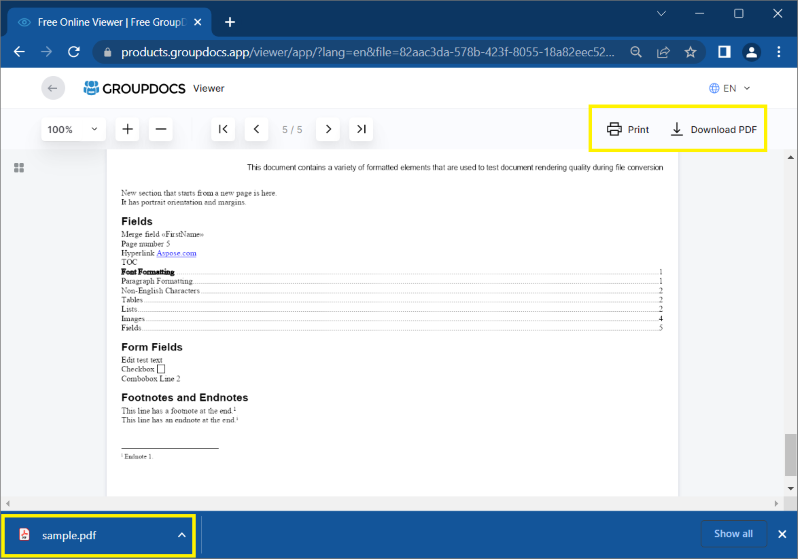Click the Edit test text field
Screen dimensions: 798x559
coord(142,360)
